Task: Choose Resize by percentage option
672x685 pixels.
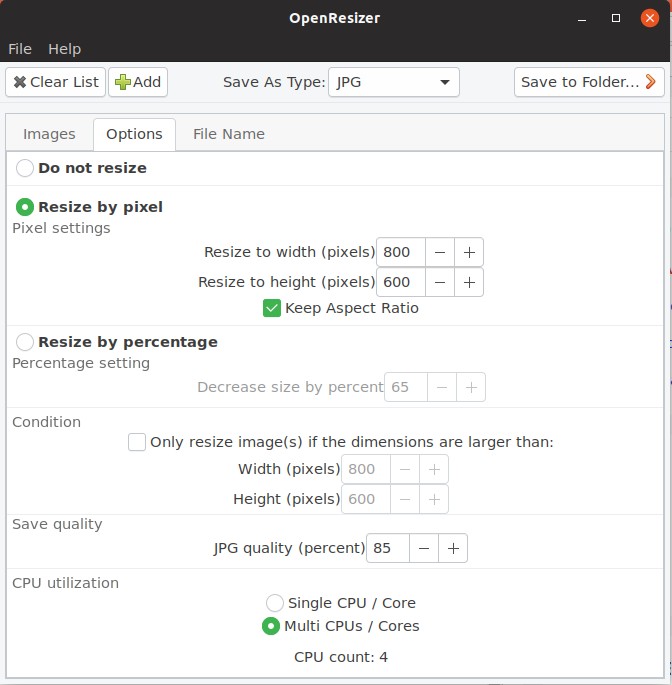Action: (25, 342)
